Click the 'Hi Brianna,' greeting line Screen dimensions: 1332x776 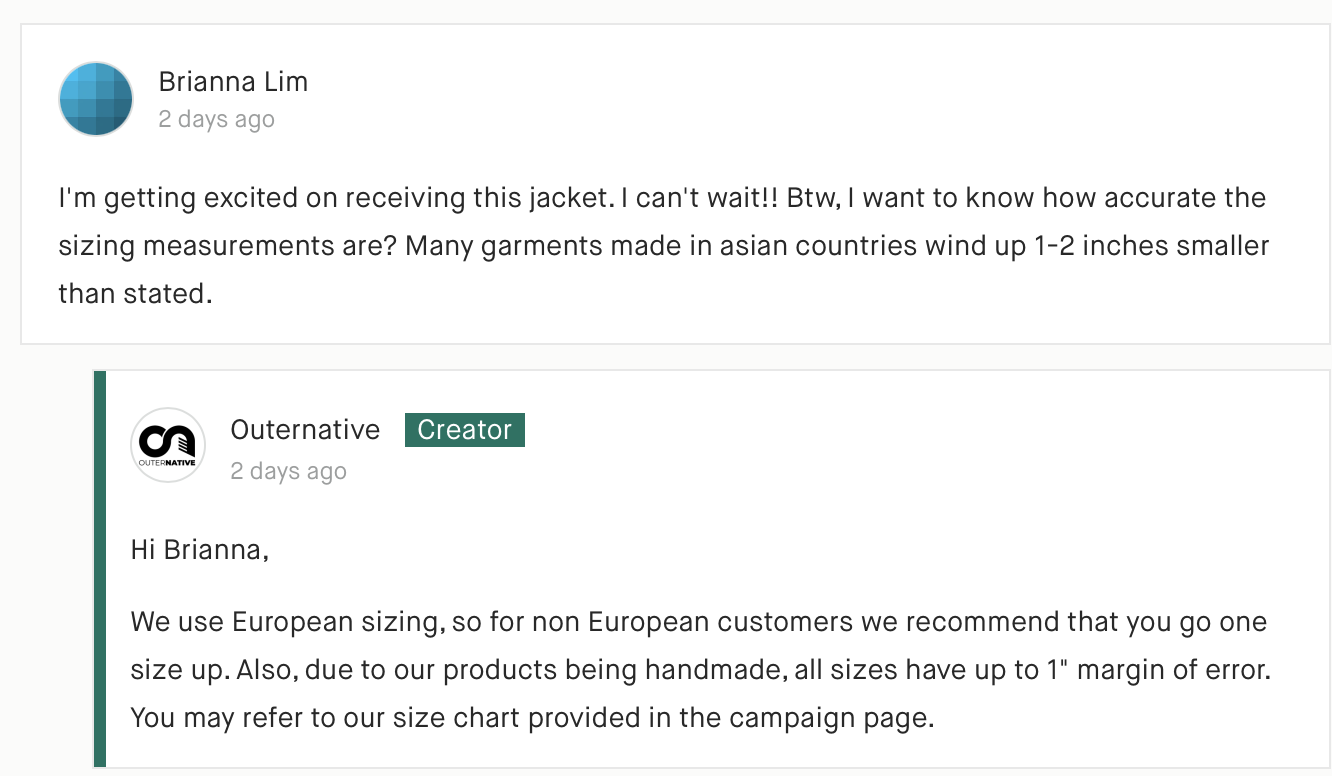(200, 550)
